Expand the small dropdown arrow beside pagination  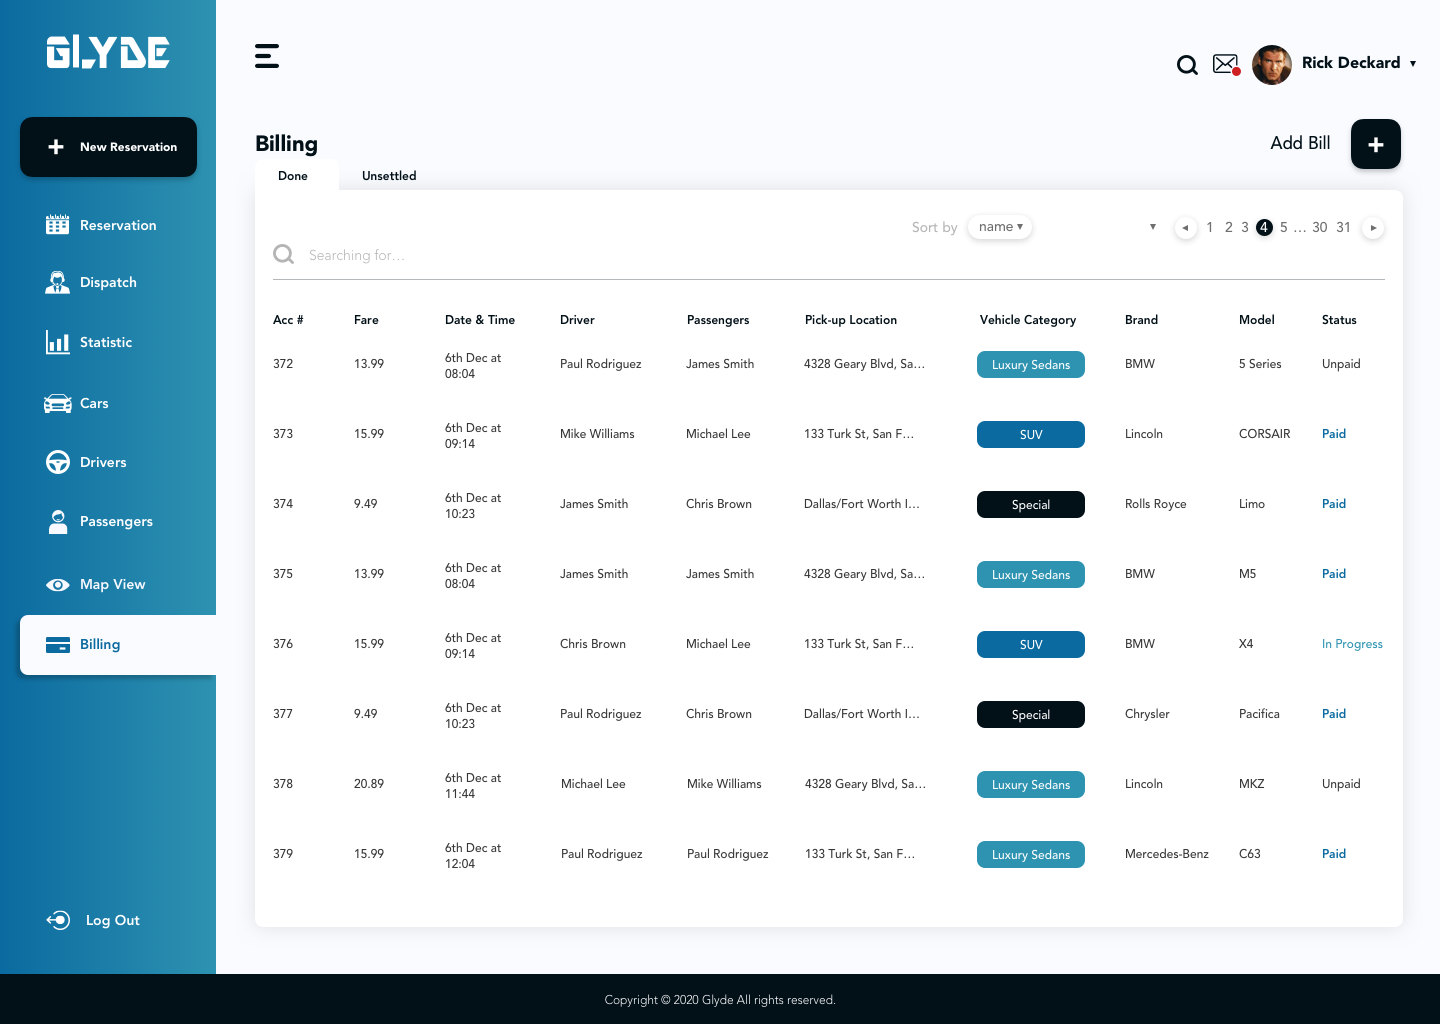tap(1153, 227)
